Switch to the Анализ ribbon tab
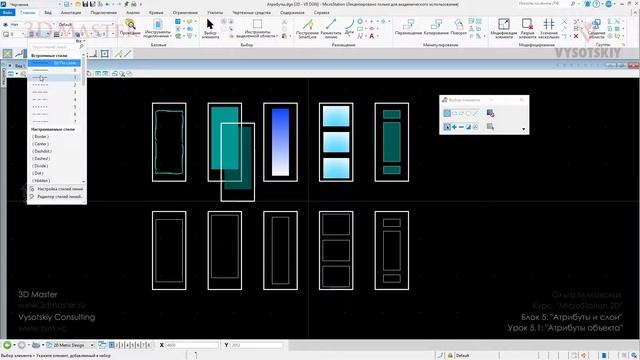This screenshot has height=360, width=640. click(x=133, y=13)
